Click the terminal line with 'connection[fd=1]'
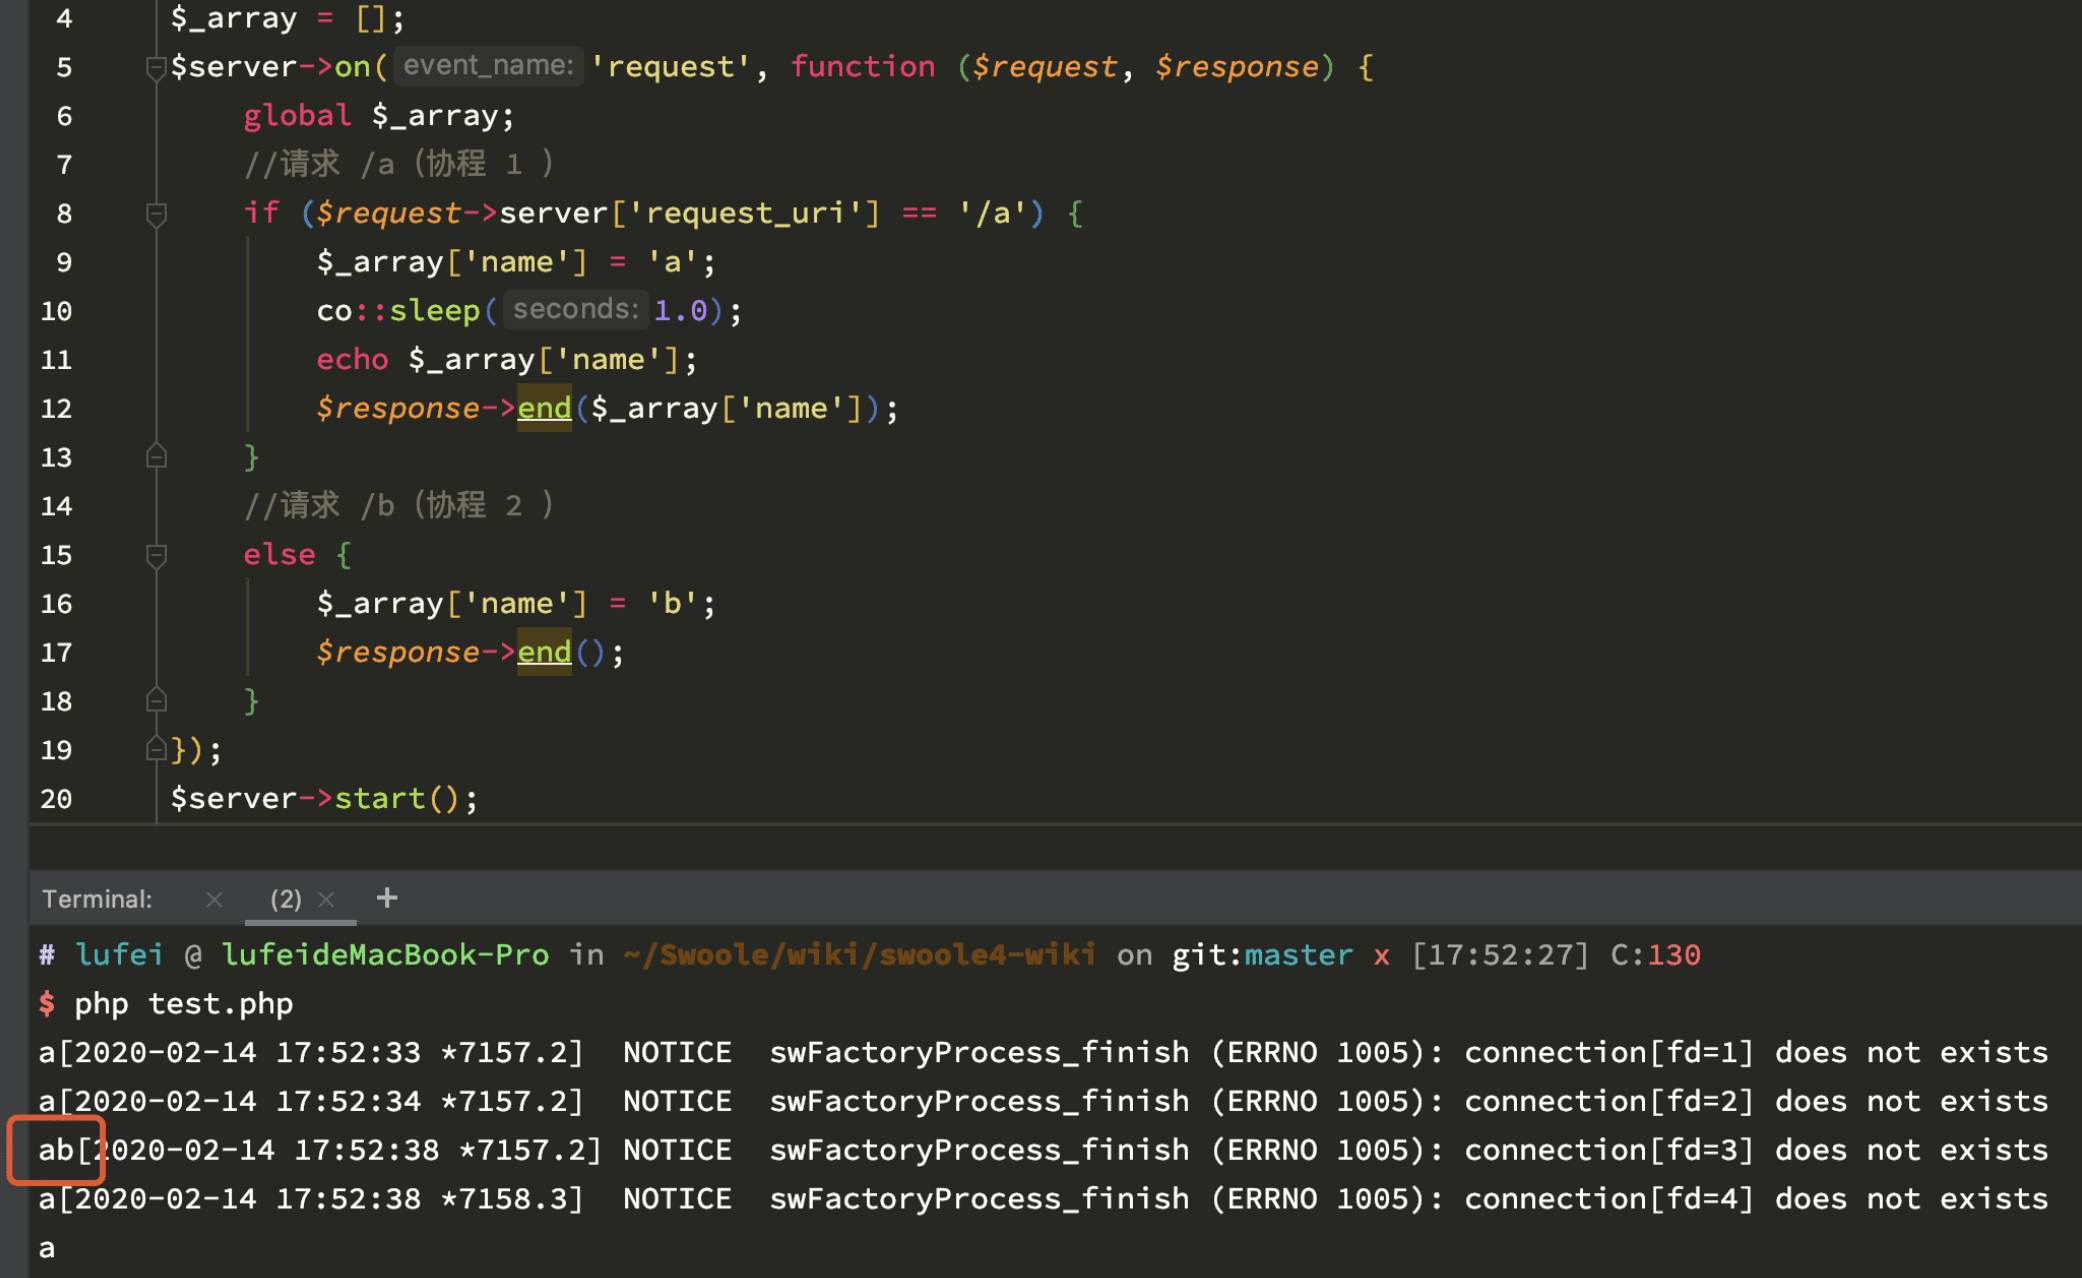Screen dimensions: 2082x1278 pos(1044,1053)
